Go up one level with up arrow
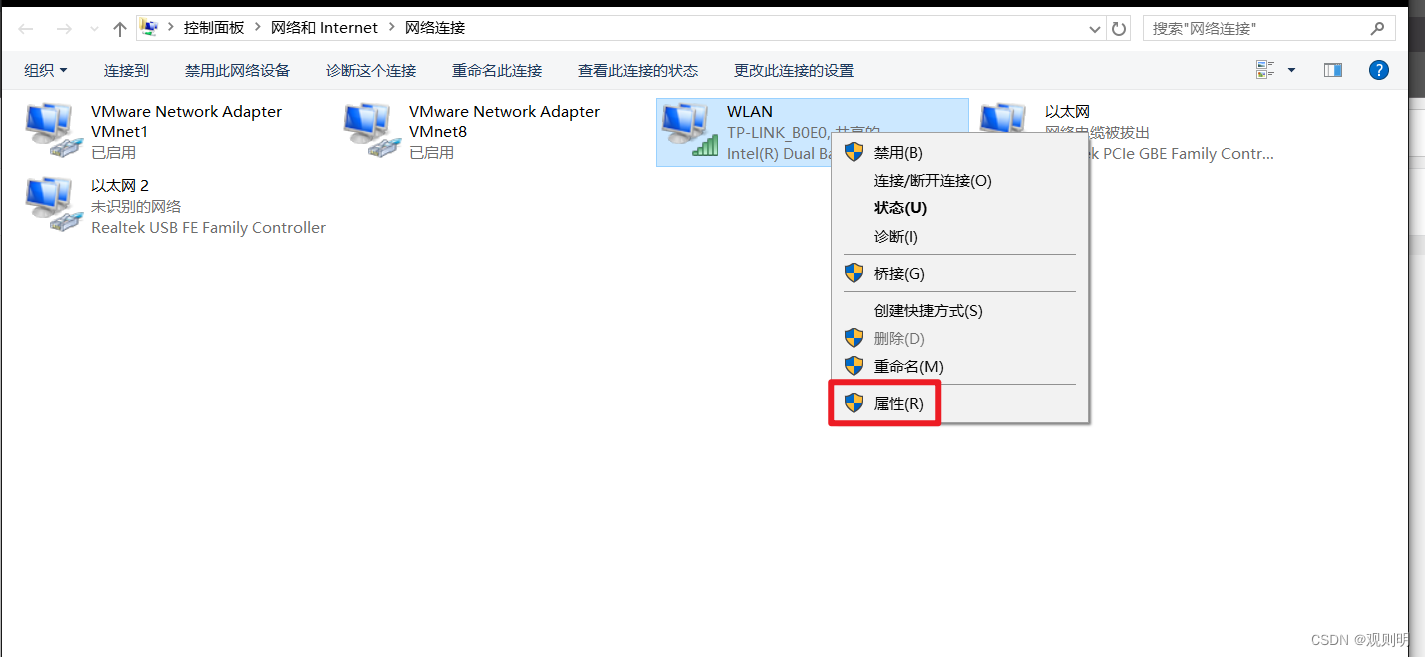 pos(120,29)
